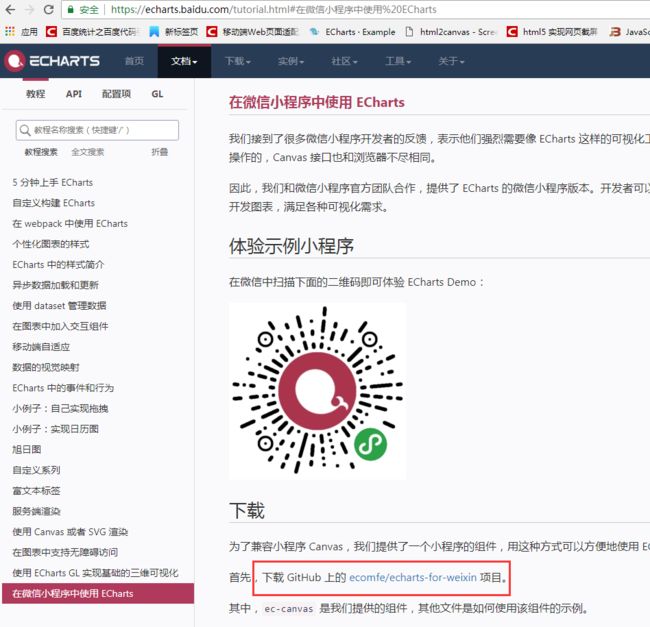Select 教程搜索 search mode

click(x=41, y=152)
